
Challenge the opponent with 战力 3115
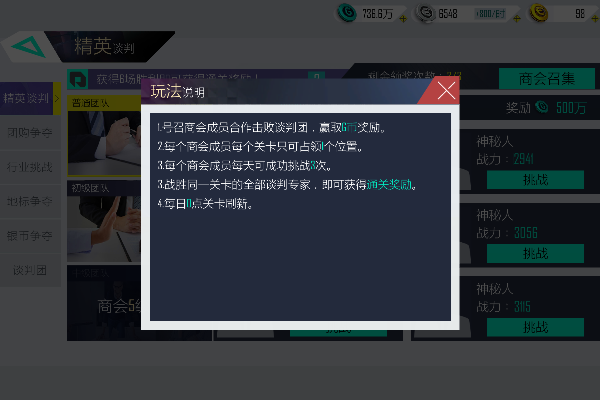pos(535,327)
